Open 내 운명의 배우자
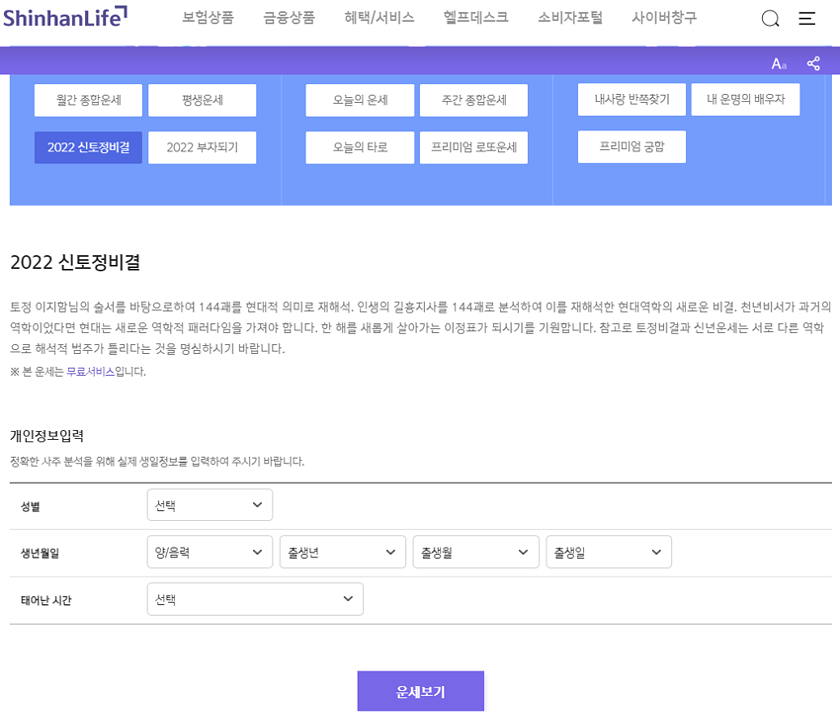840x712 pixels. [x=745, y=100]
